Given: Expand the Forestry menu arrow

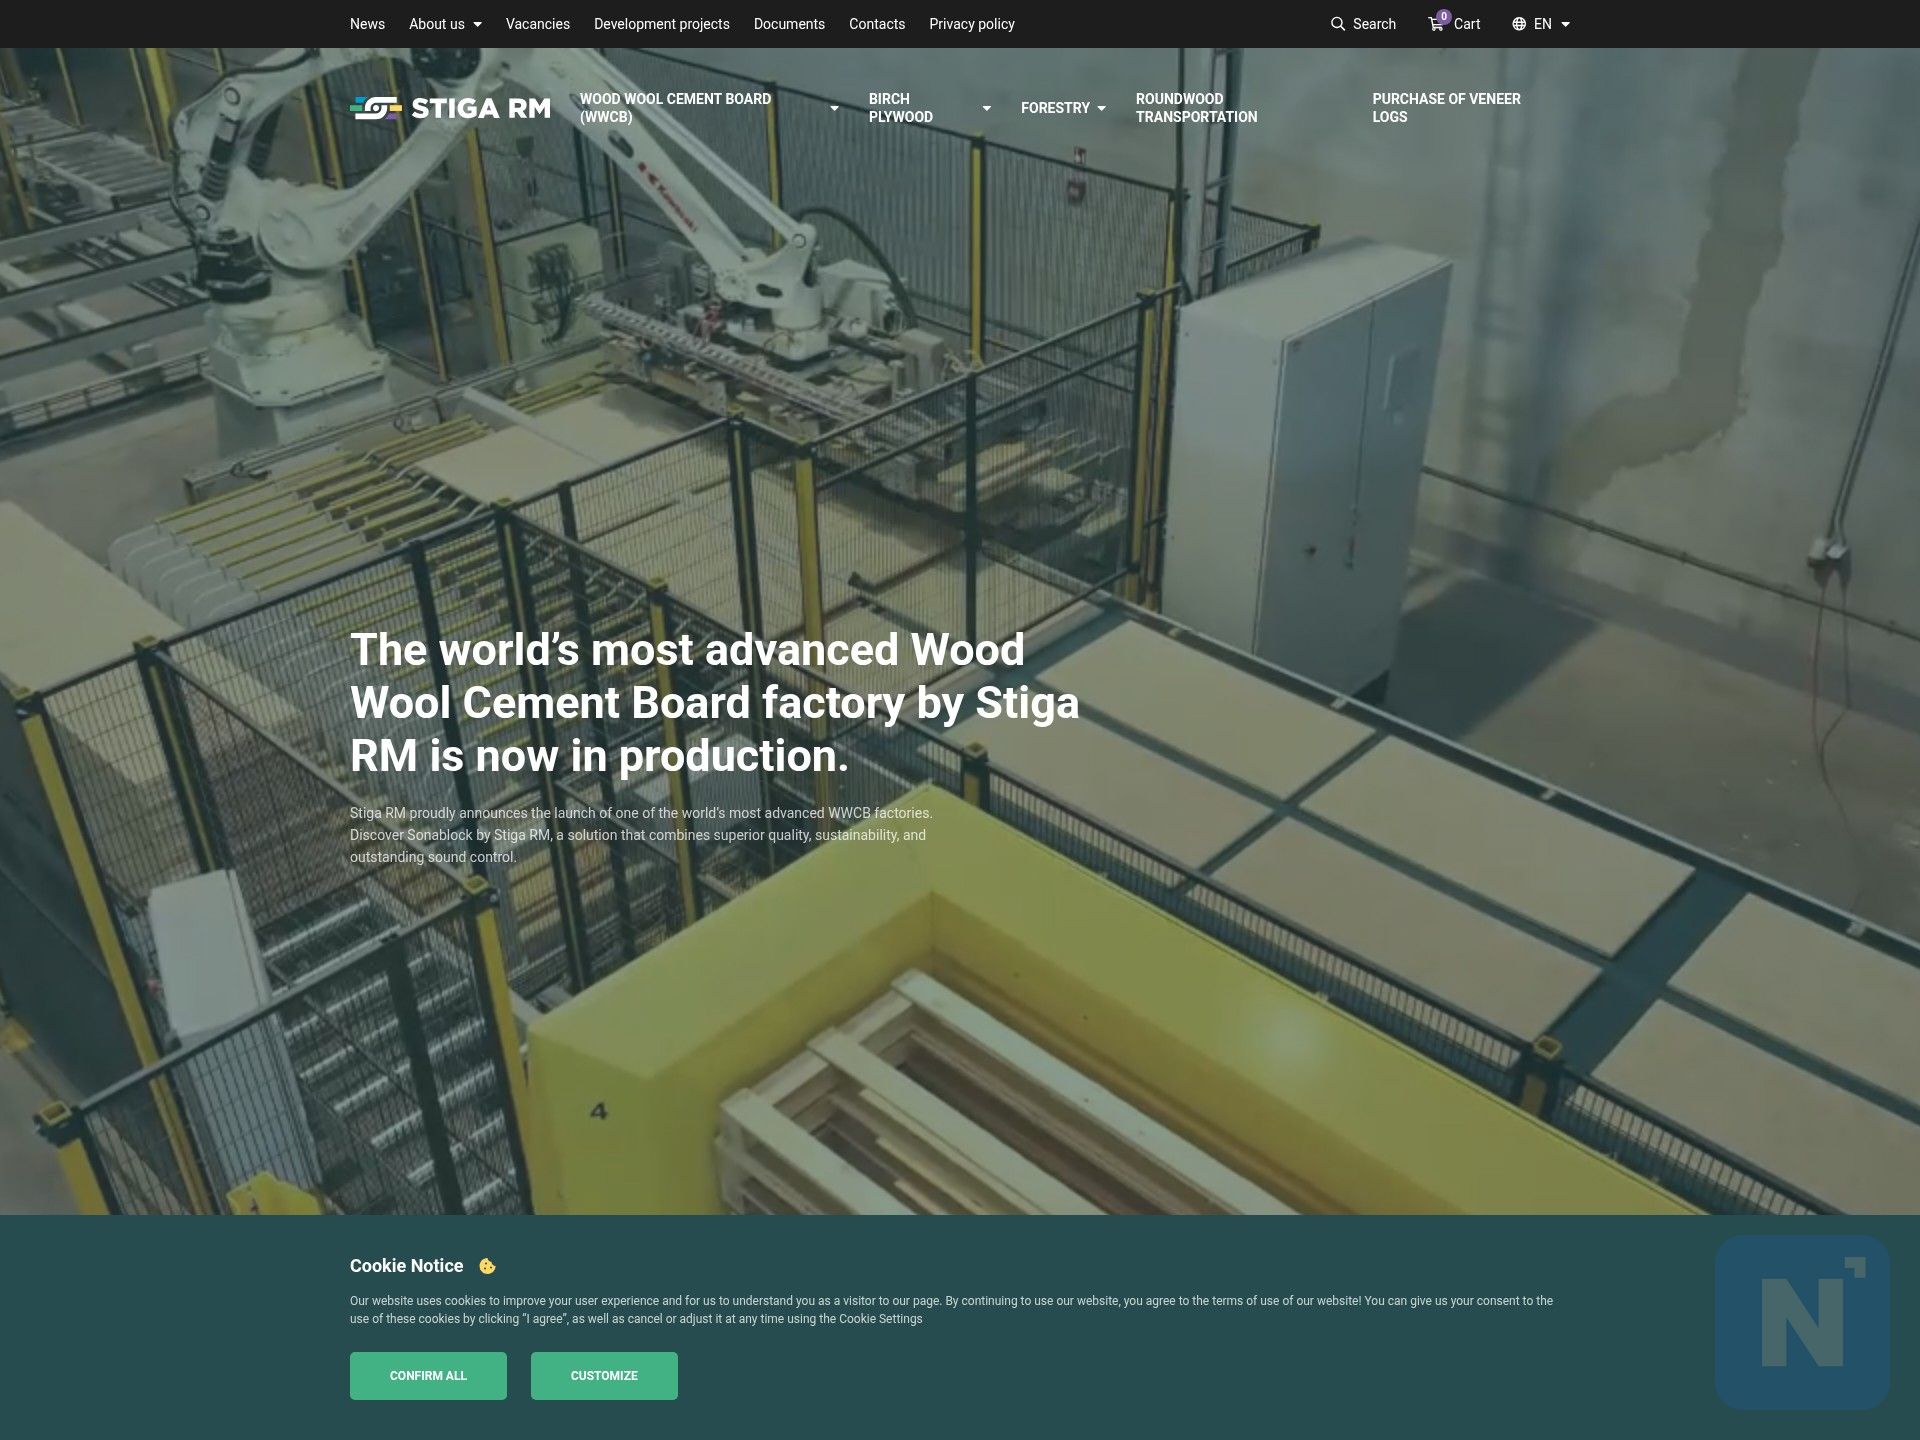Looking at the screenshot, I should coord(1101,108).
